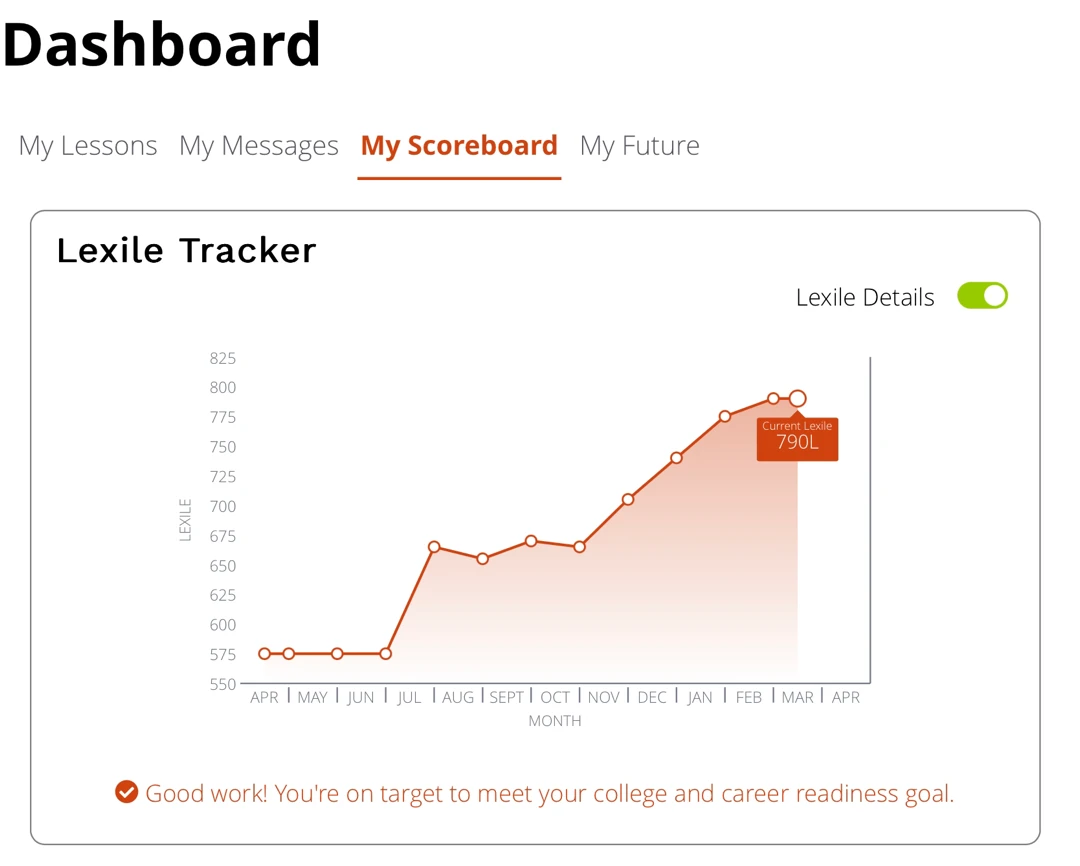The height and width of the screenshot is (866, 1080).
Task: Open the My Lessons tab
Action: [x=88, y=146]
